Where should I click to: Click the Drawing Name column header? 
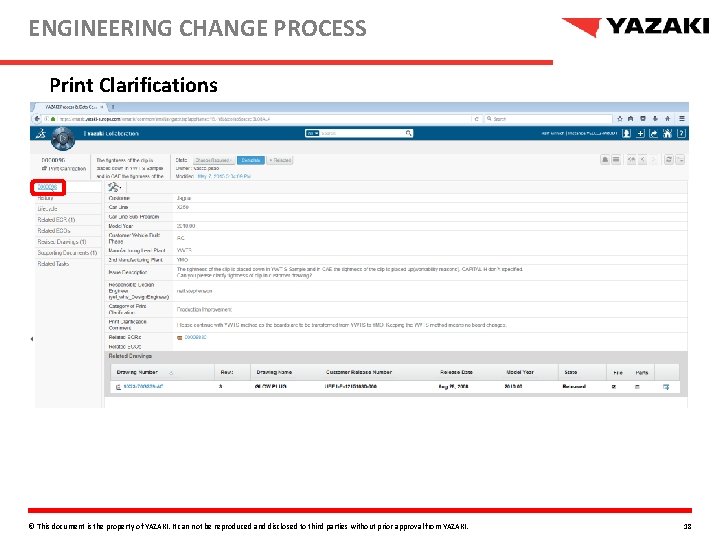coord(274,372)
